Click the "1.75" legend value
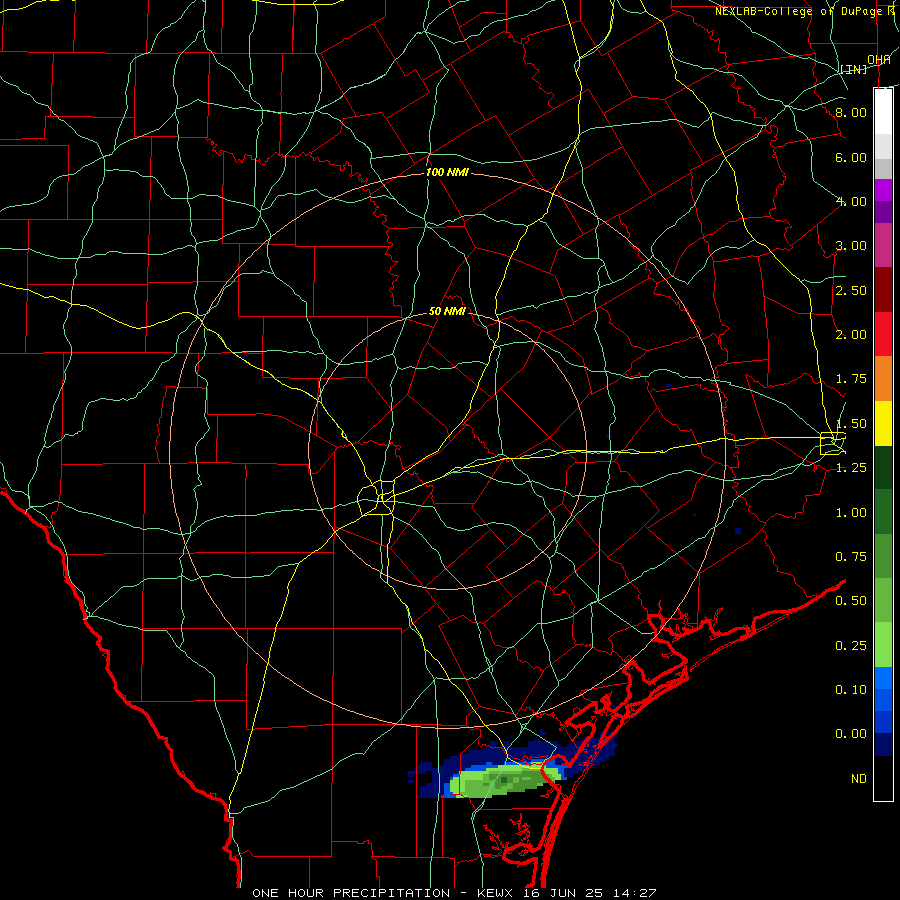The width and height of the screenshot is (900, 900). pos(851,379)
